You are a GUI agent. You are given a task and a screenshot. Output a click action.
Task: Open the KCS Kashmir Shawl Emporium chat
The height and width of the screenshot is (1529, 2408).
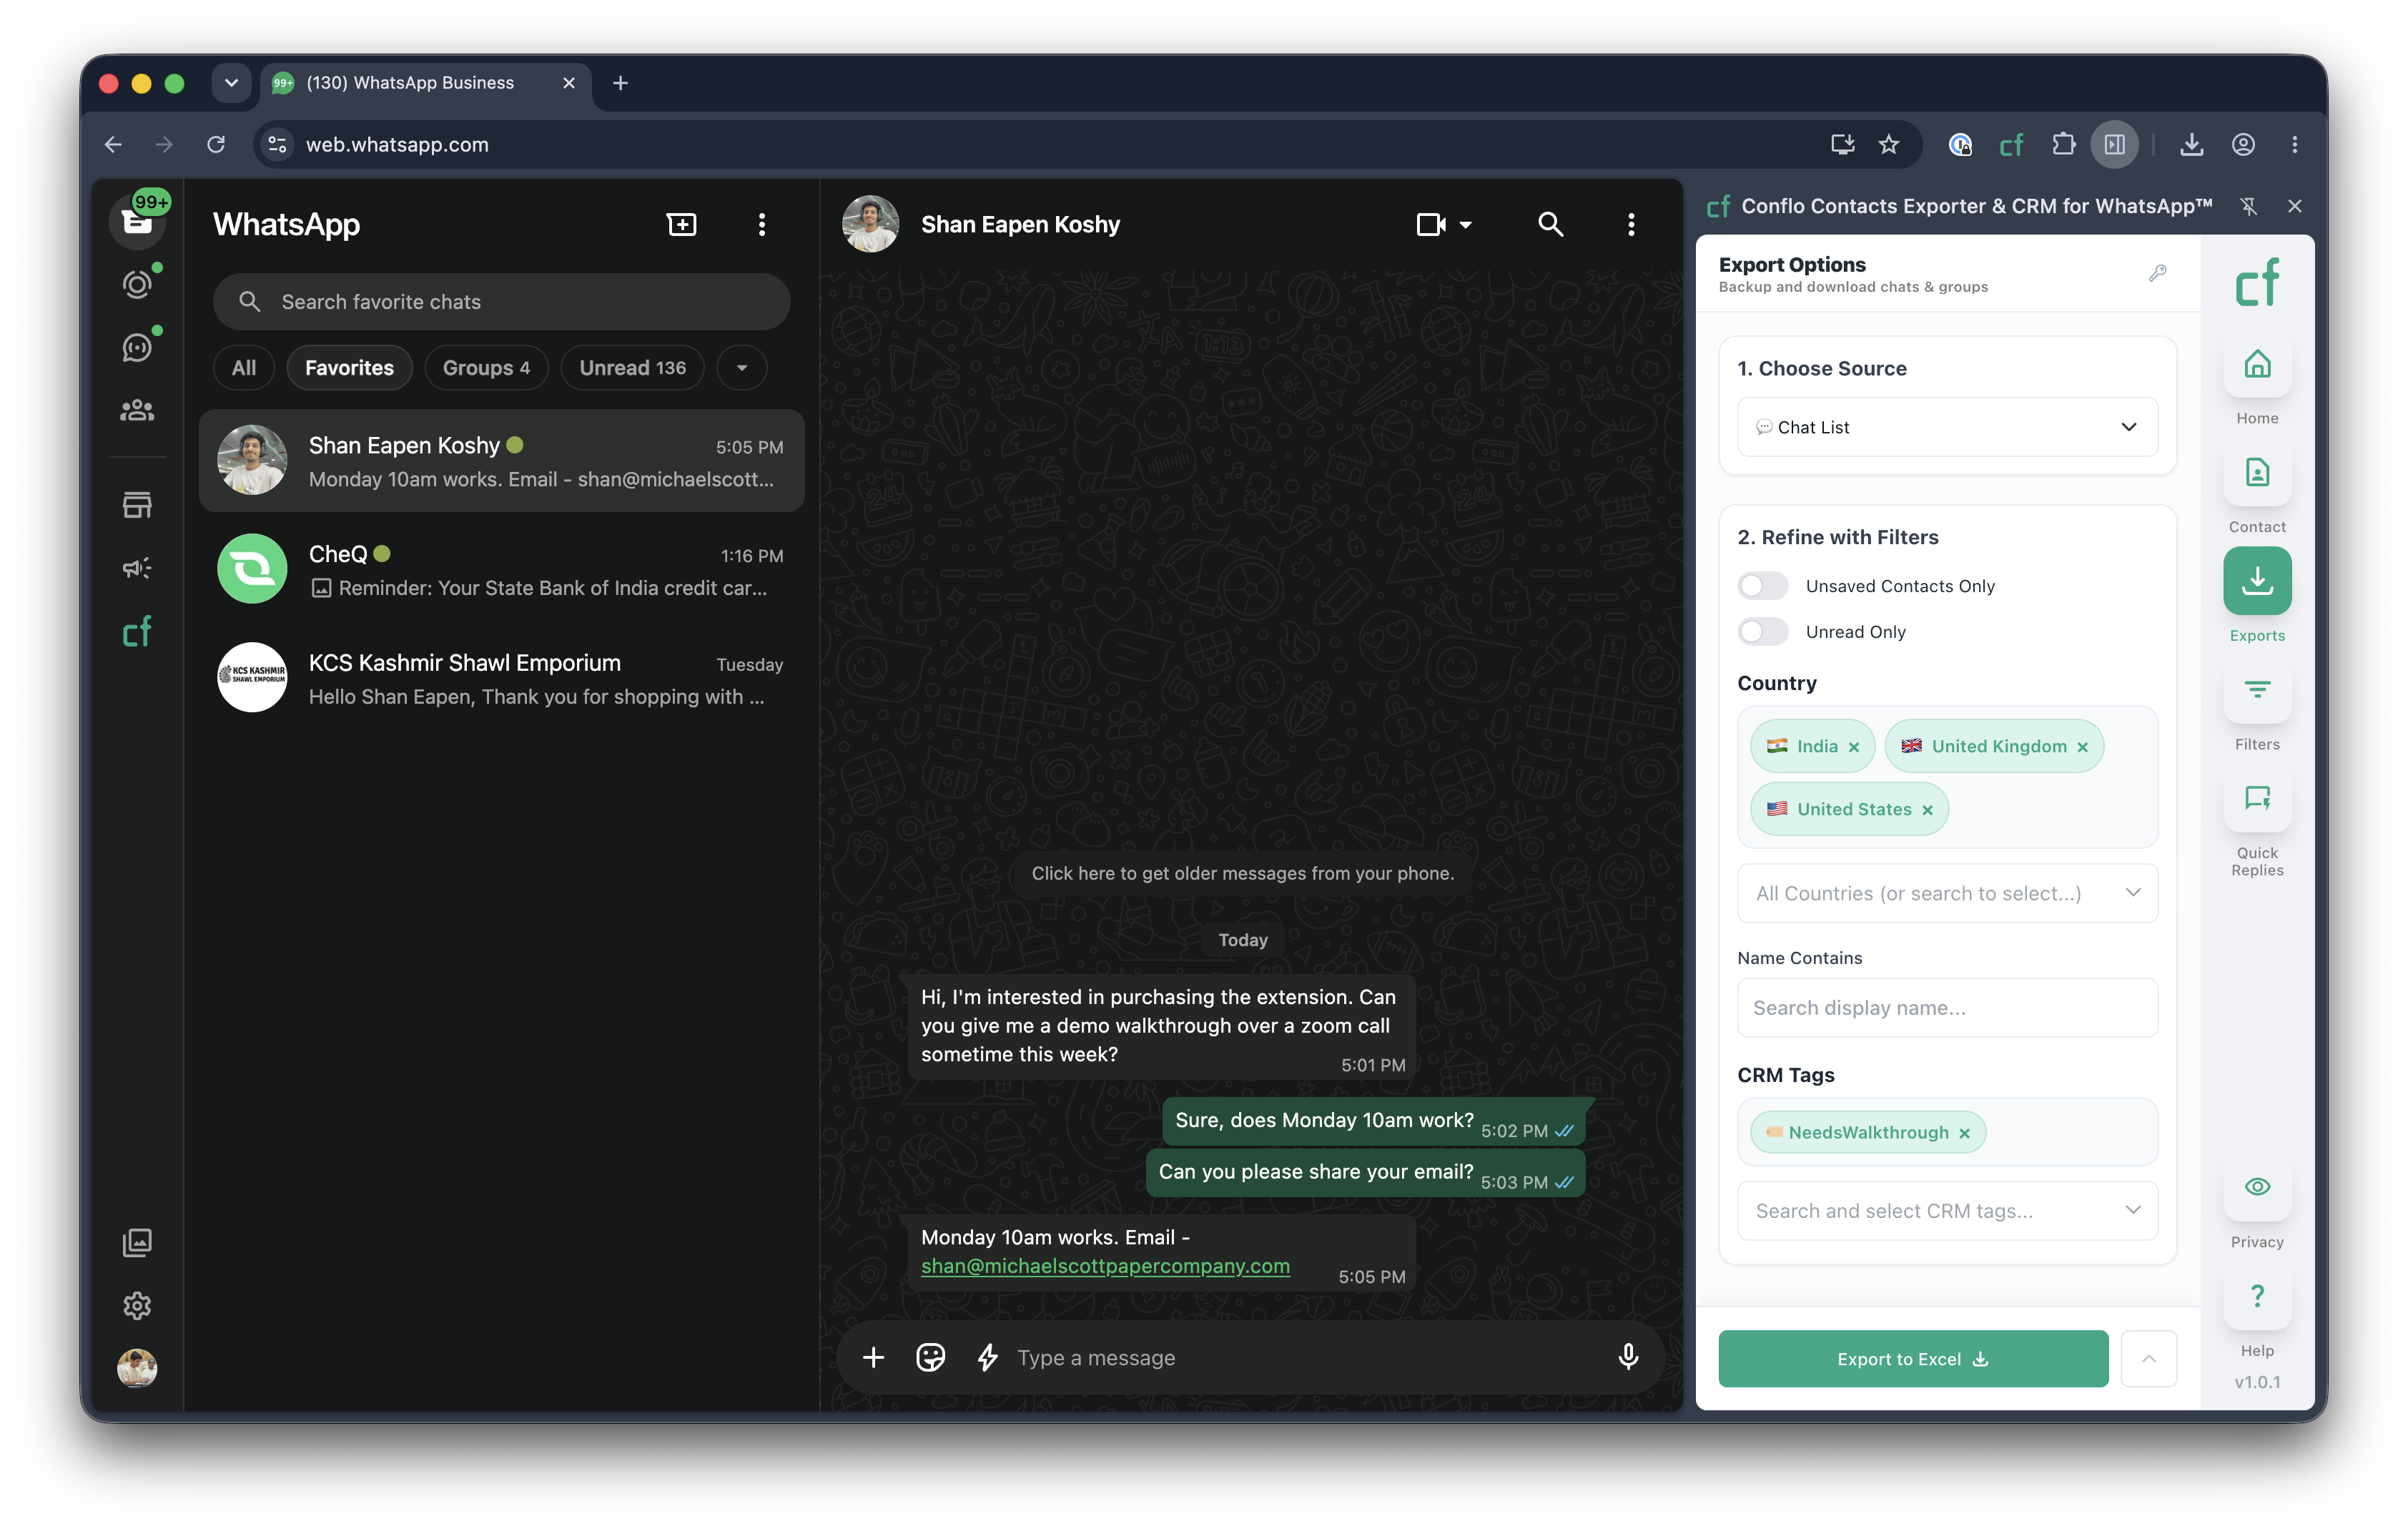[x=501, y=678]
